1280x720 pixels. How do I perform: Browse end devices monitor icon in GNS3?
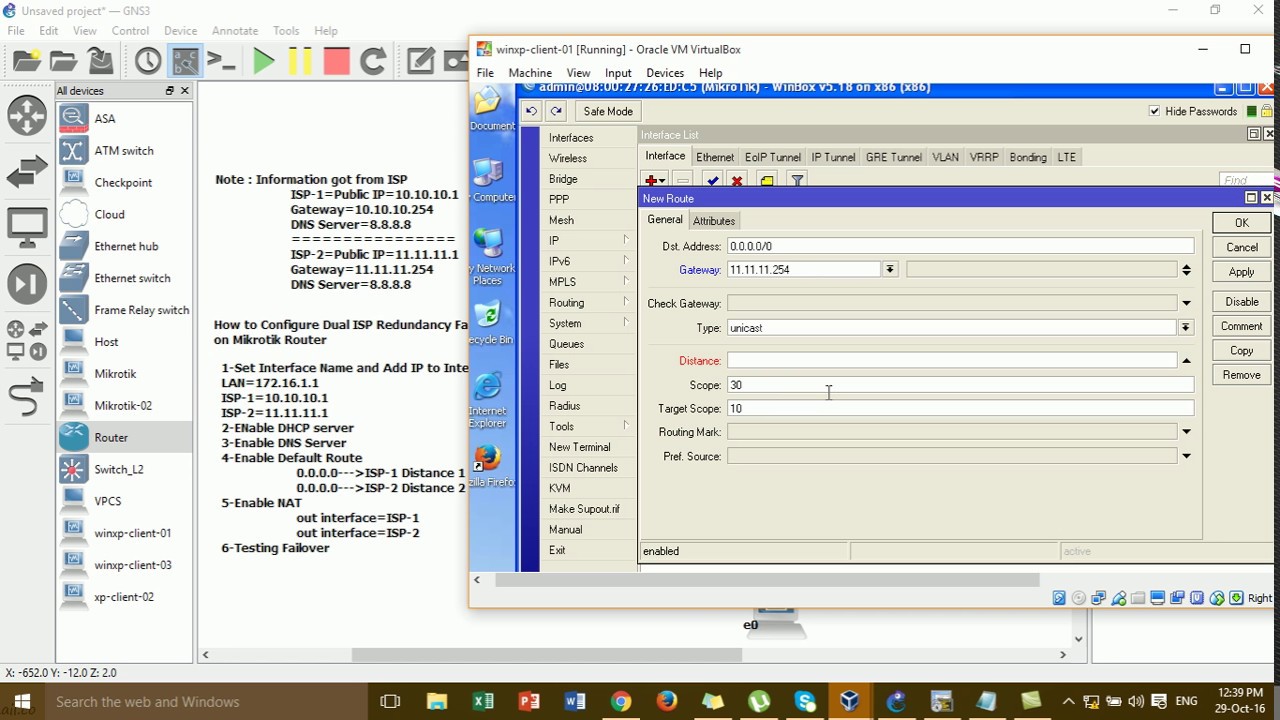[27, 228]
